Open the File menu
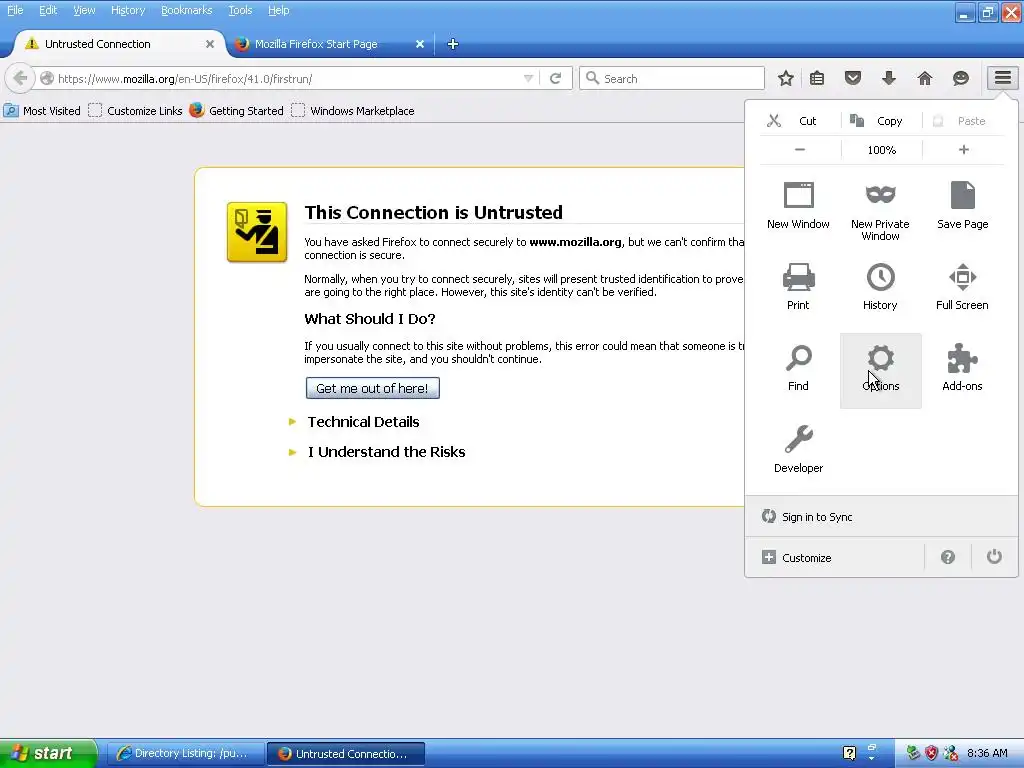 15,10
